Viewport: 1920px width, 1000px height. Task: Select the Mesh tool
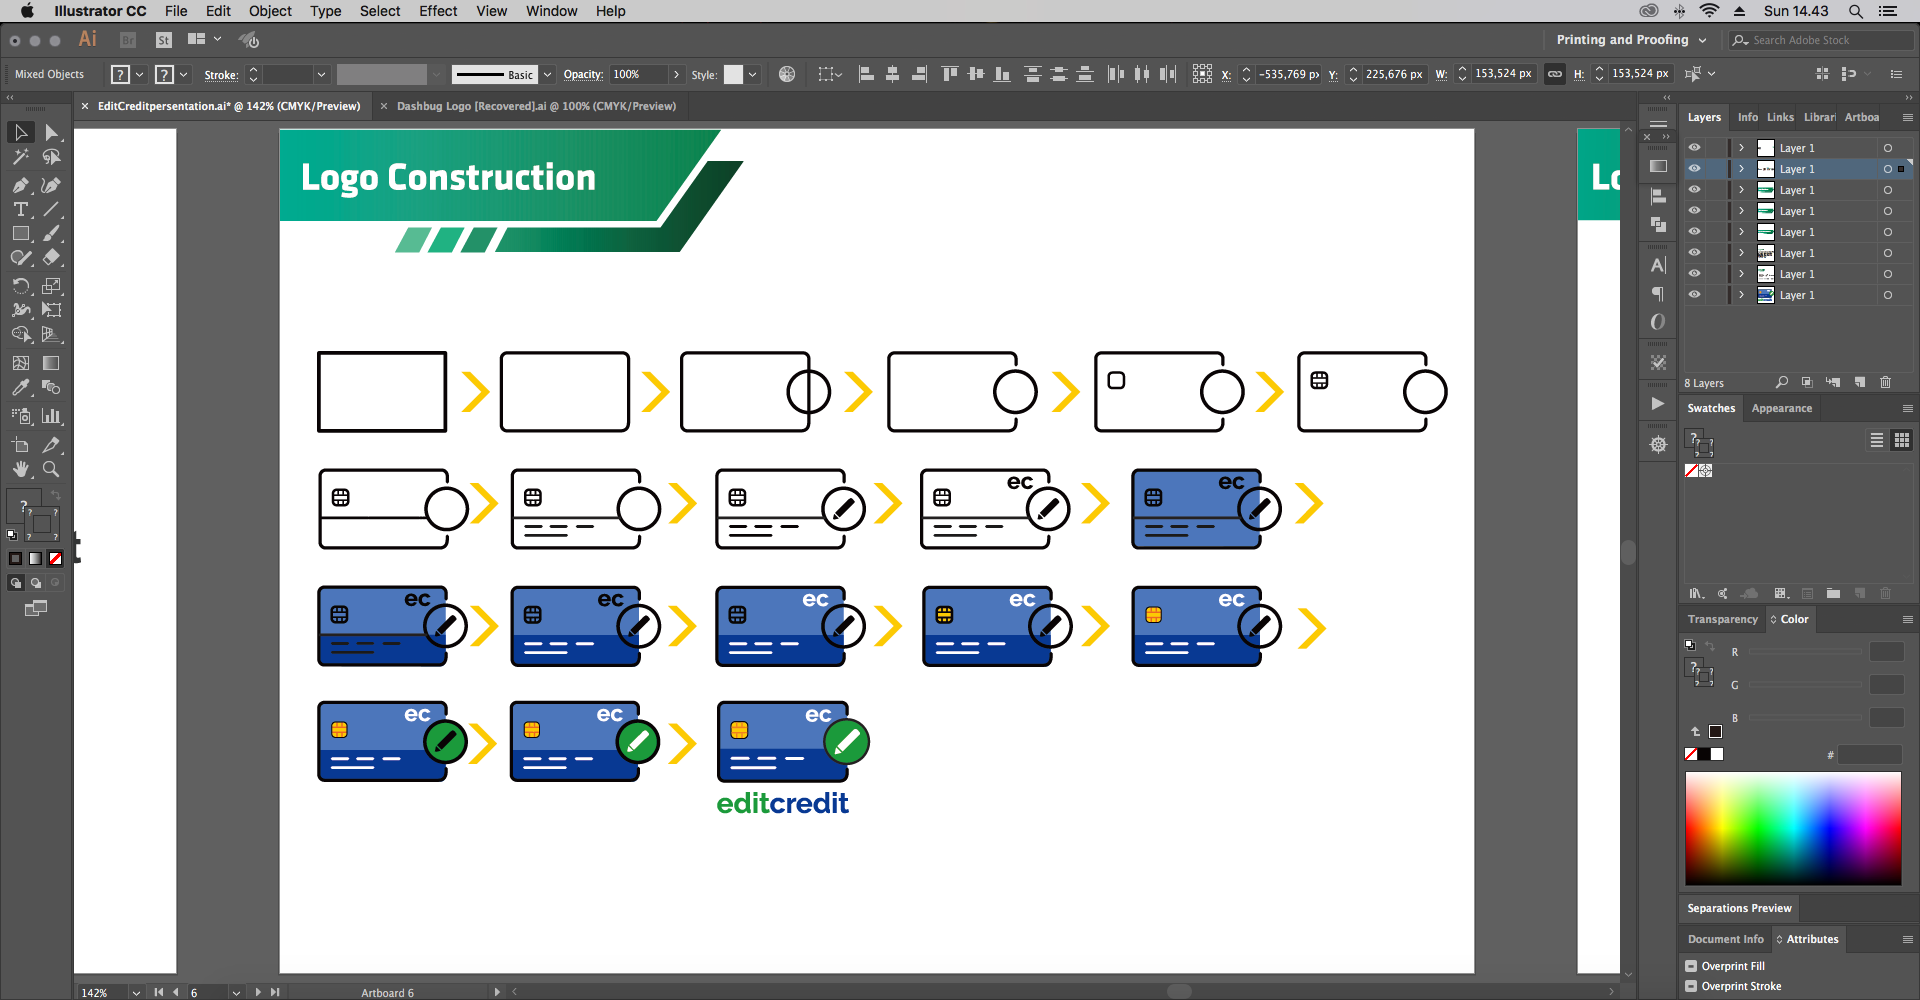point(20,363)
